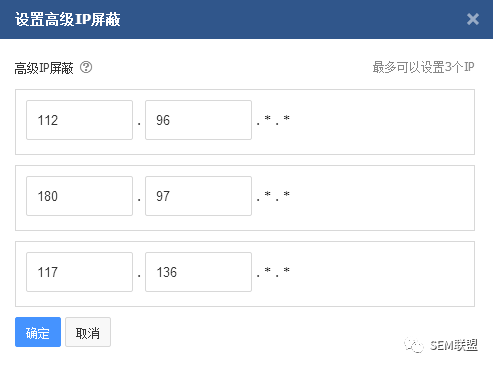Click the dot separator between 117 and 136
The height and width of the screenshot is (367, 493).
(139, 276)
